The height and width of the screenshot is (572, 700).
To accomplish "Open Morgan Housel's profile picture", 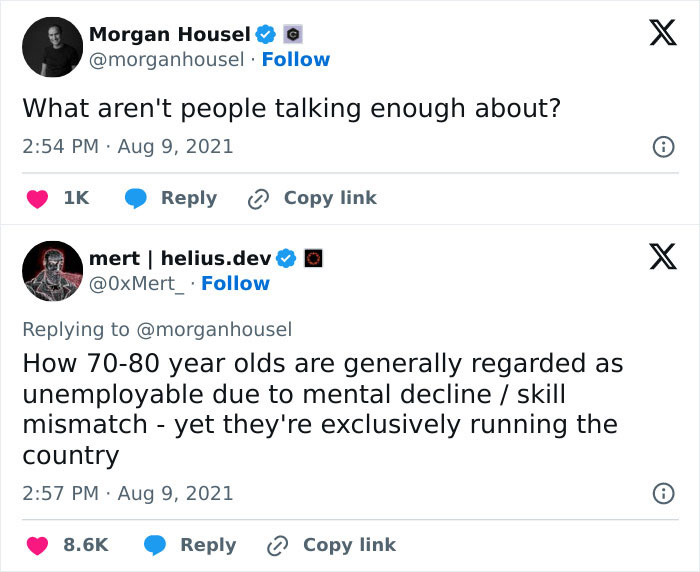I will [52, 47].
